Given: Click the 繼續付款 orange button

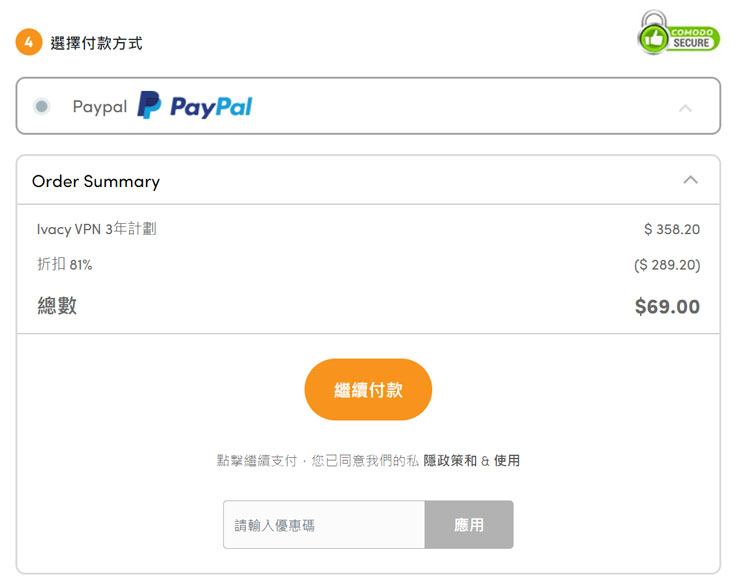Looking at the screenshot, I should pyautogui.click(x=368, y=390).
